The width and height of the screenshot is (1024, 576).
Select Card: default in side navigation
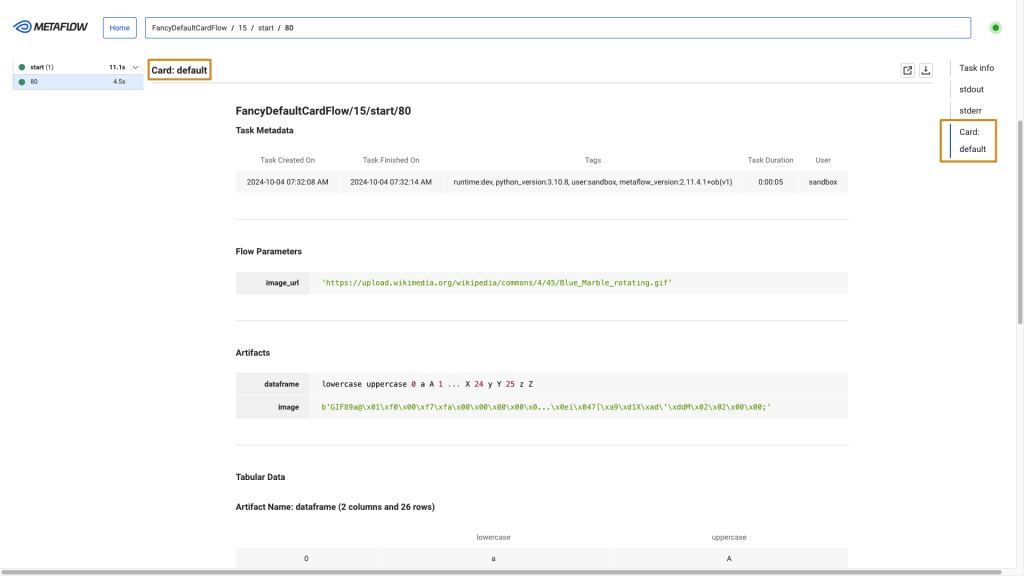click(x=972, y=140)
